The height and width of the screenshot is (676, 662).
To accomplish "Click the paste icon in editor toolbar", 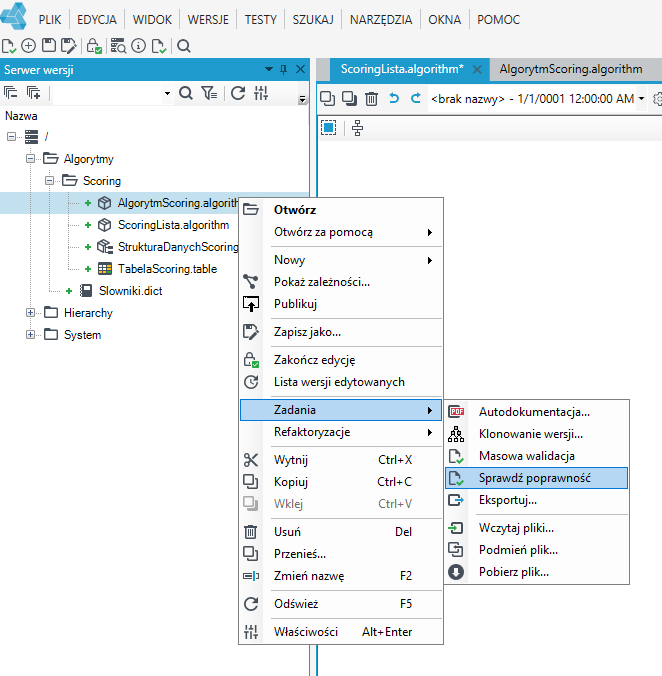I will tap(349, 98).
